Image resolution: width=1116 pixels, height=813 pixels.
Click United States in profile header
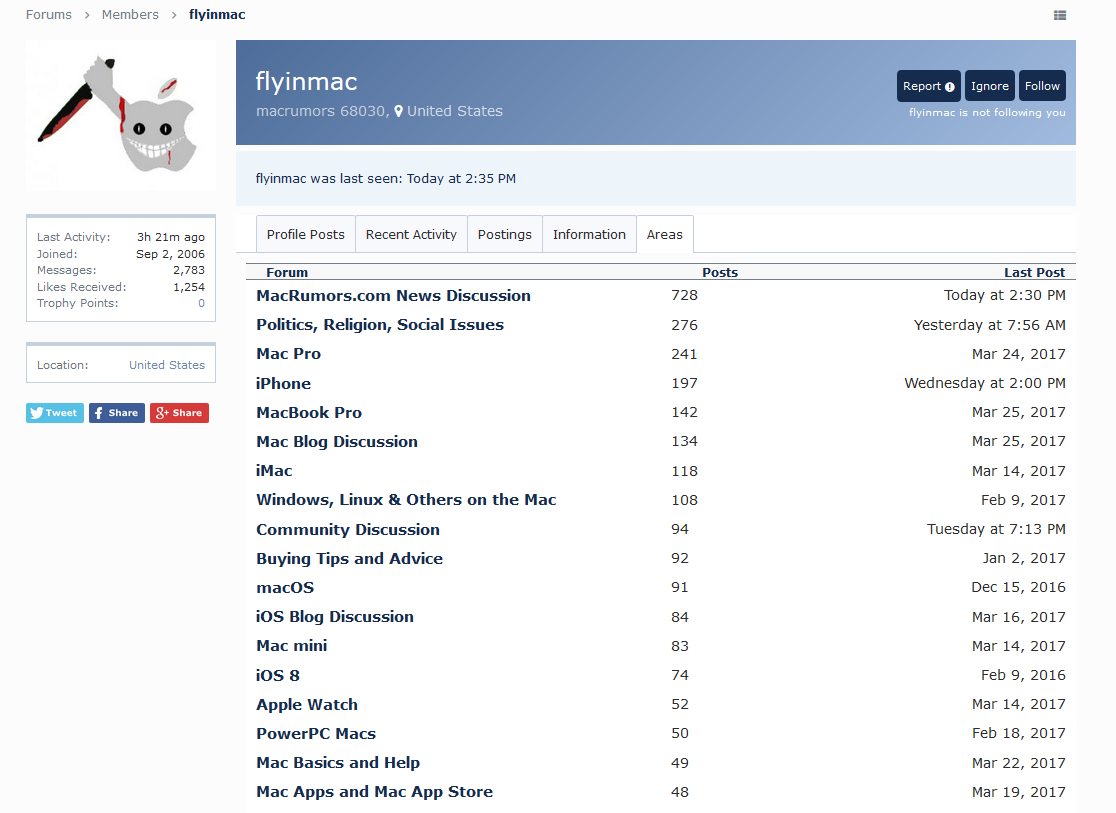click(455, 111)
